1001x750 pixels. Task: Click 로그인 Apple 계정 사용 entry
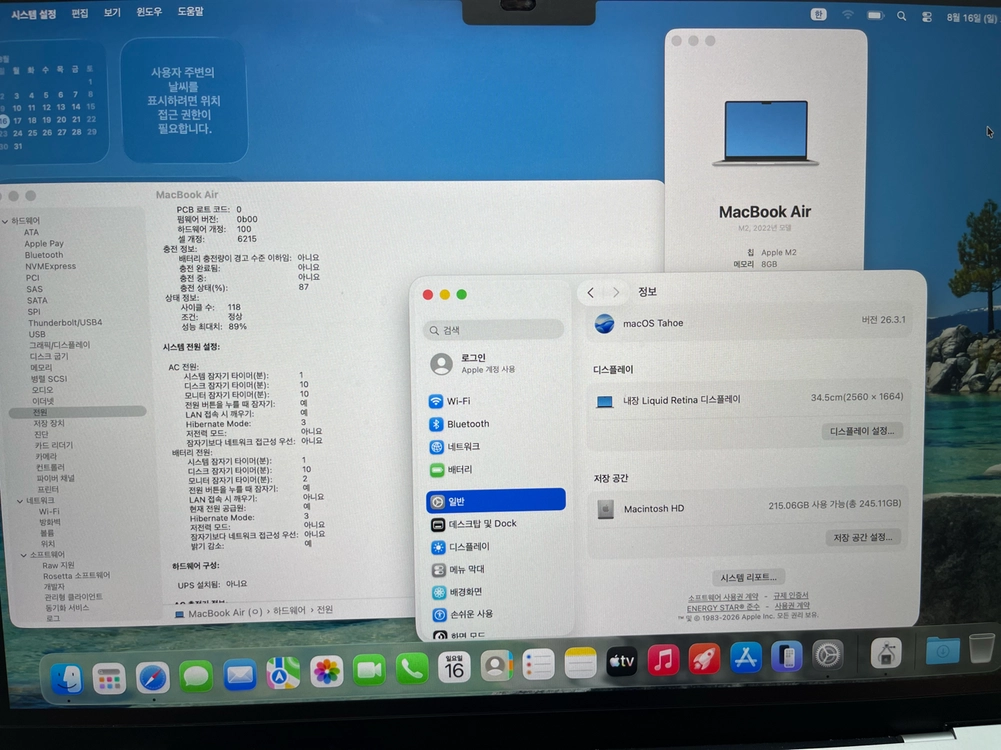(495, 364)
